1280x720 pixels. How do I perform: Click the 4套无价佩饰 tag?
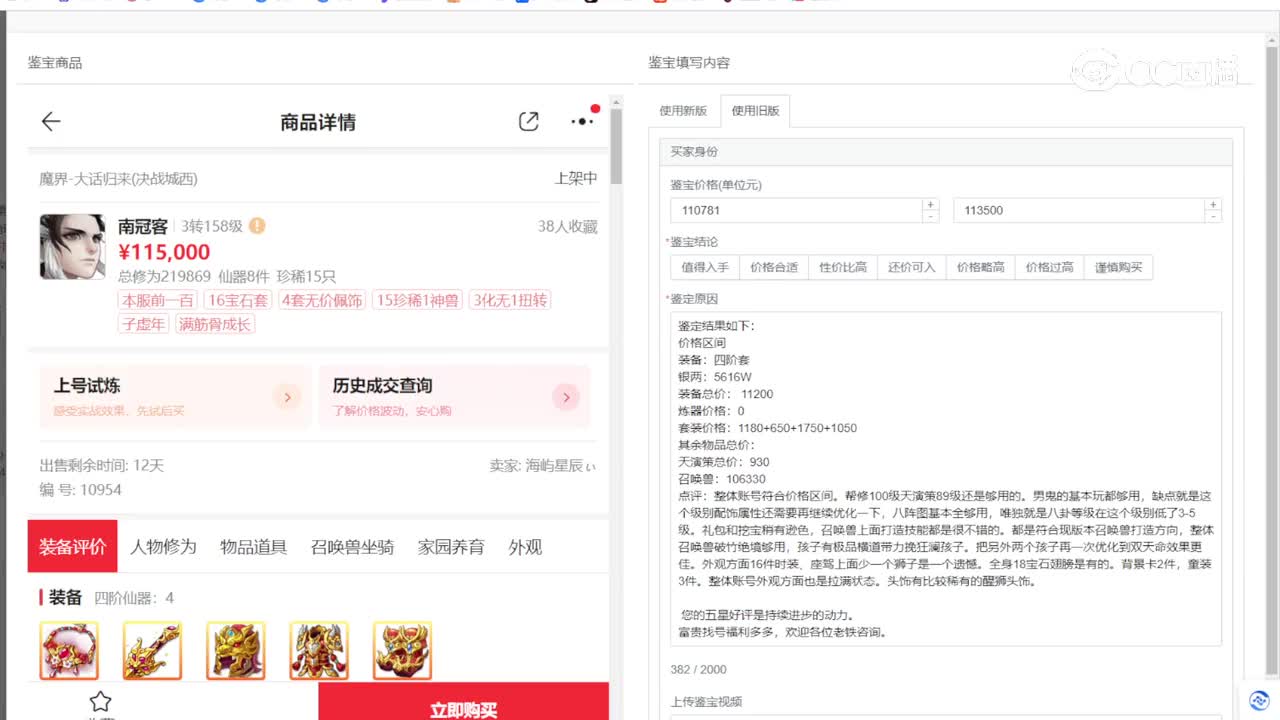322,300
